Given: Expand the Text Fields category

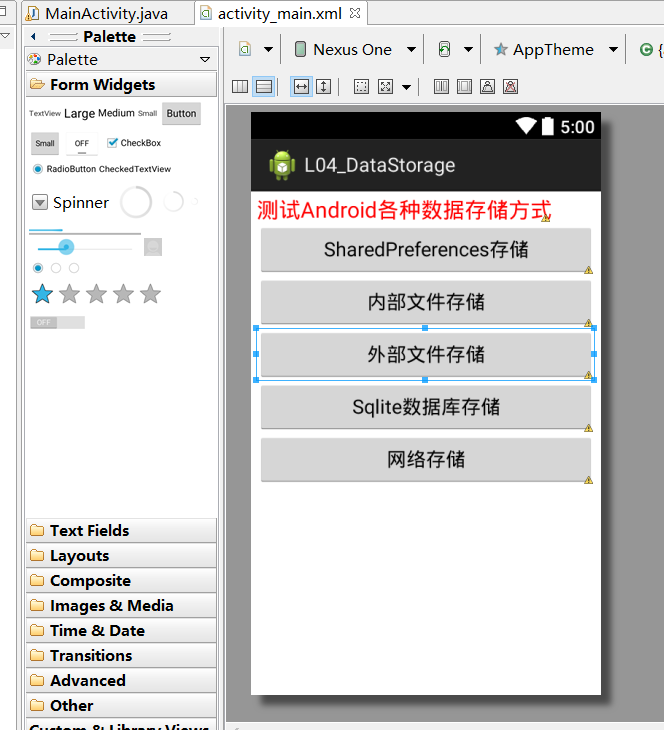Looking at the screenshot, I should (121, 530).
